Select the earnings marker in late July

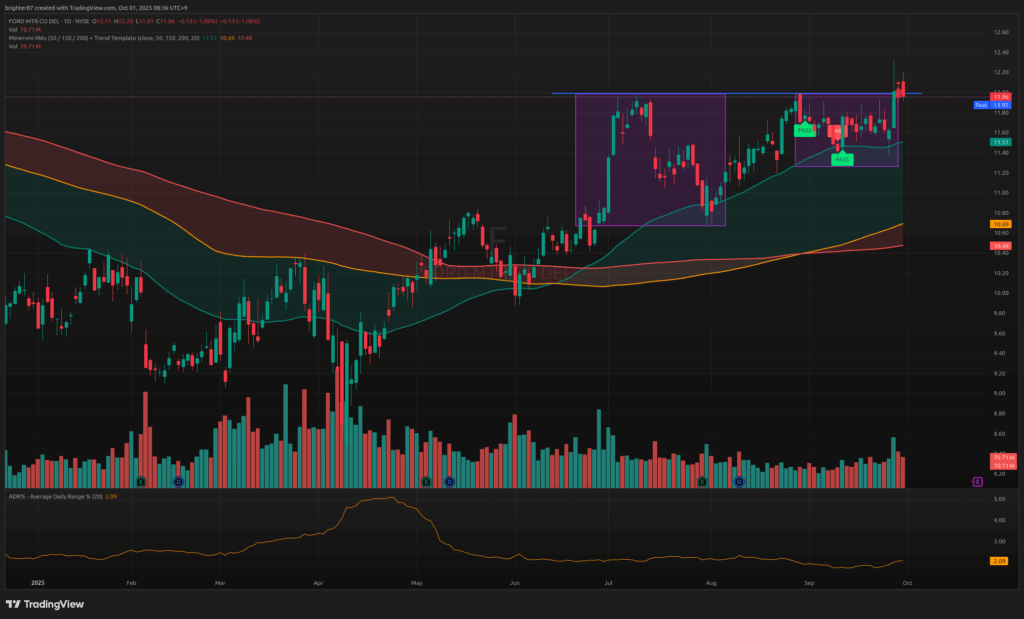pyautogui.click(x=702, y=481)
